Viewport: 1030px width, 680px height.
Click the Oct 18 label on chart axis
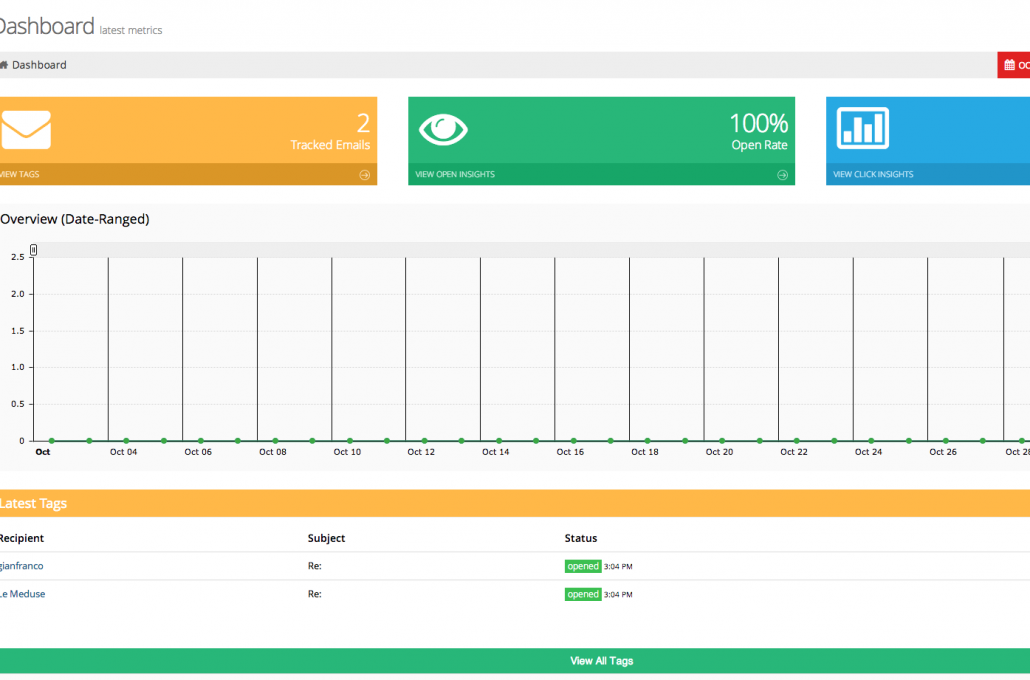point(644,452)
